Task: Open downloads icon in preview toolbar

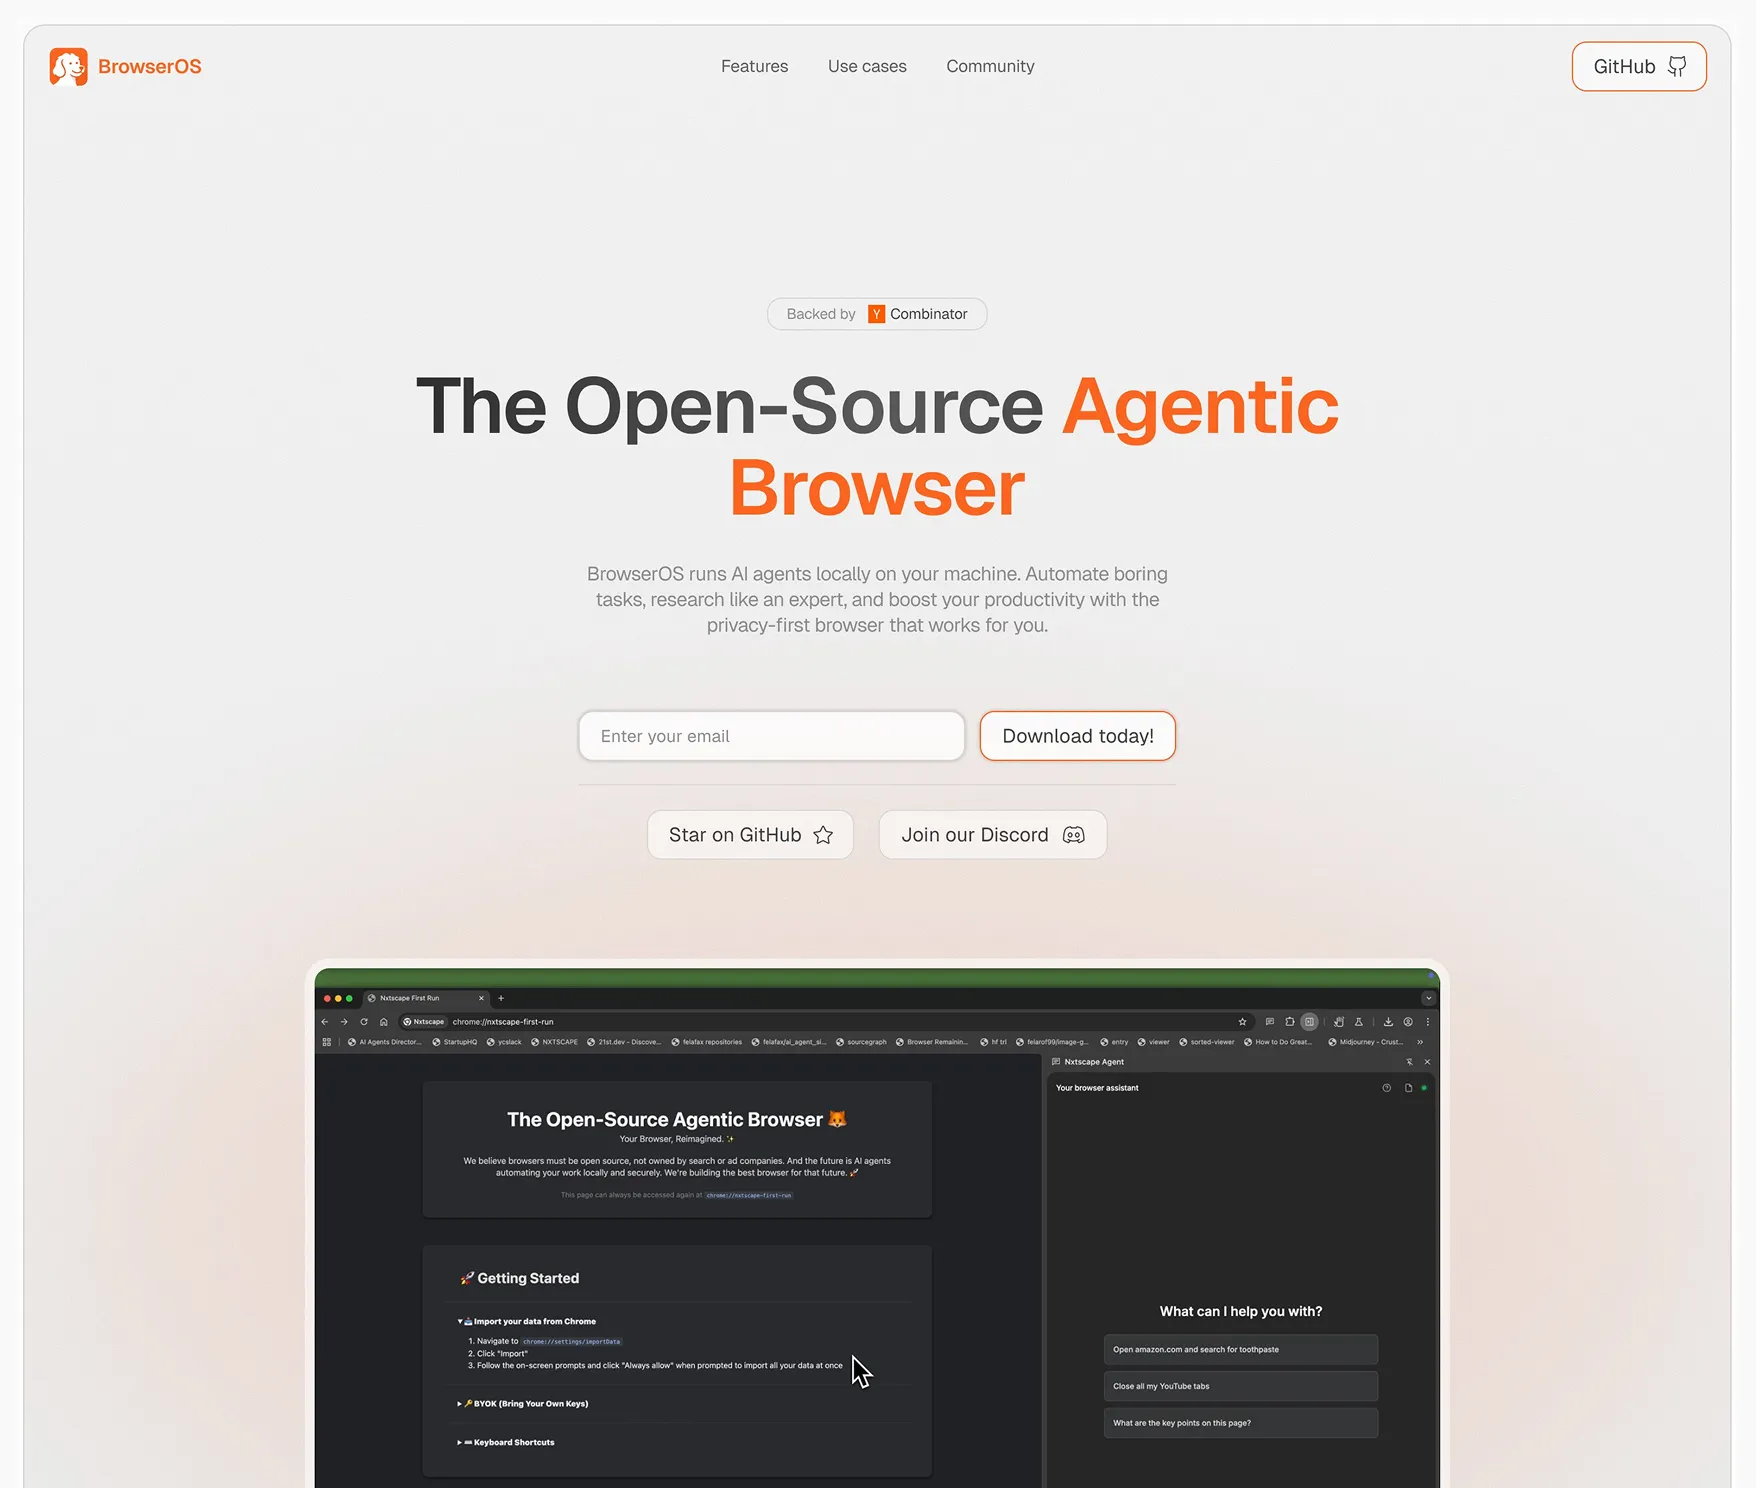Action: pyautogui.click(x=1388, y=1022)
